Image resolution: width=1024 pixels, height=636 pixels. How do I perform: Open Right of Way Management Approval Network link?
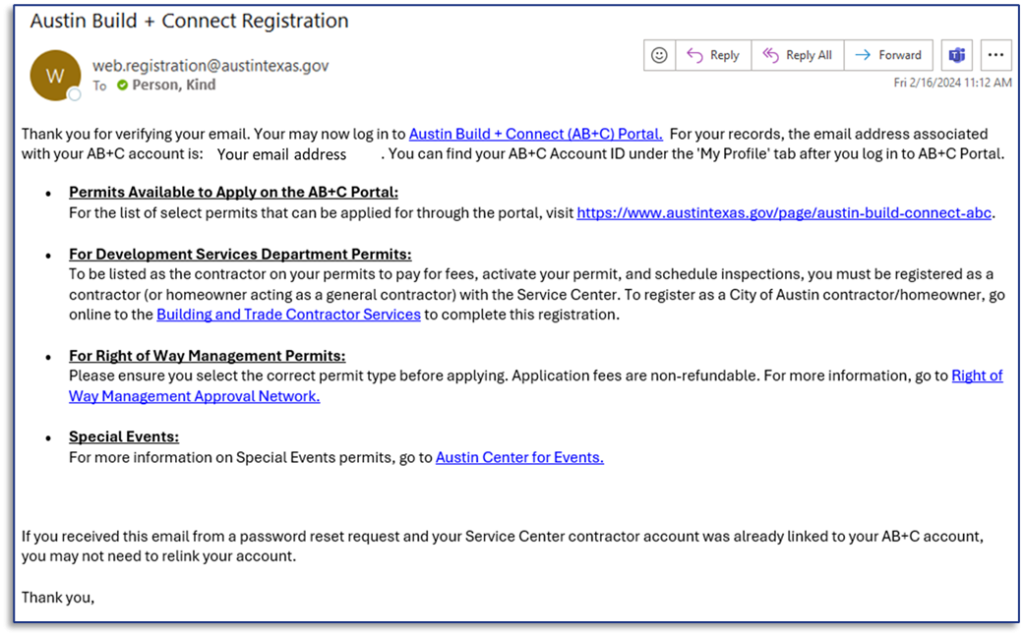[x=193, y=396]
